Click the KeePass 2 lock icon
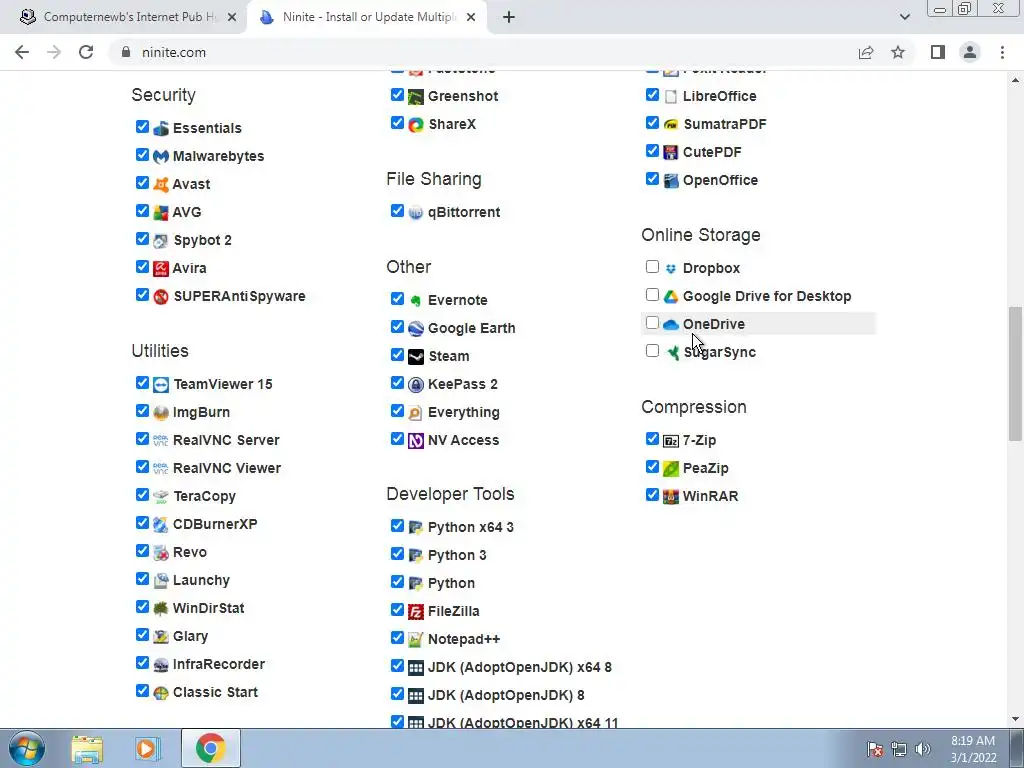The width and height of the screenshot is (1024, 768). point(416,385)
